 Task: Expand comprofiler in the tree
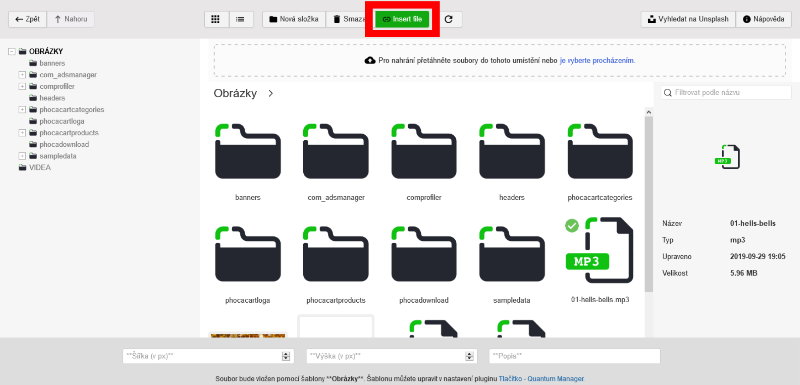tap(22, 87)
